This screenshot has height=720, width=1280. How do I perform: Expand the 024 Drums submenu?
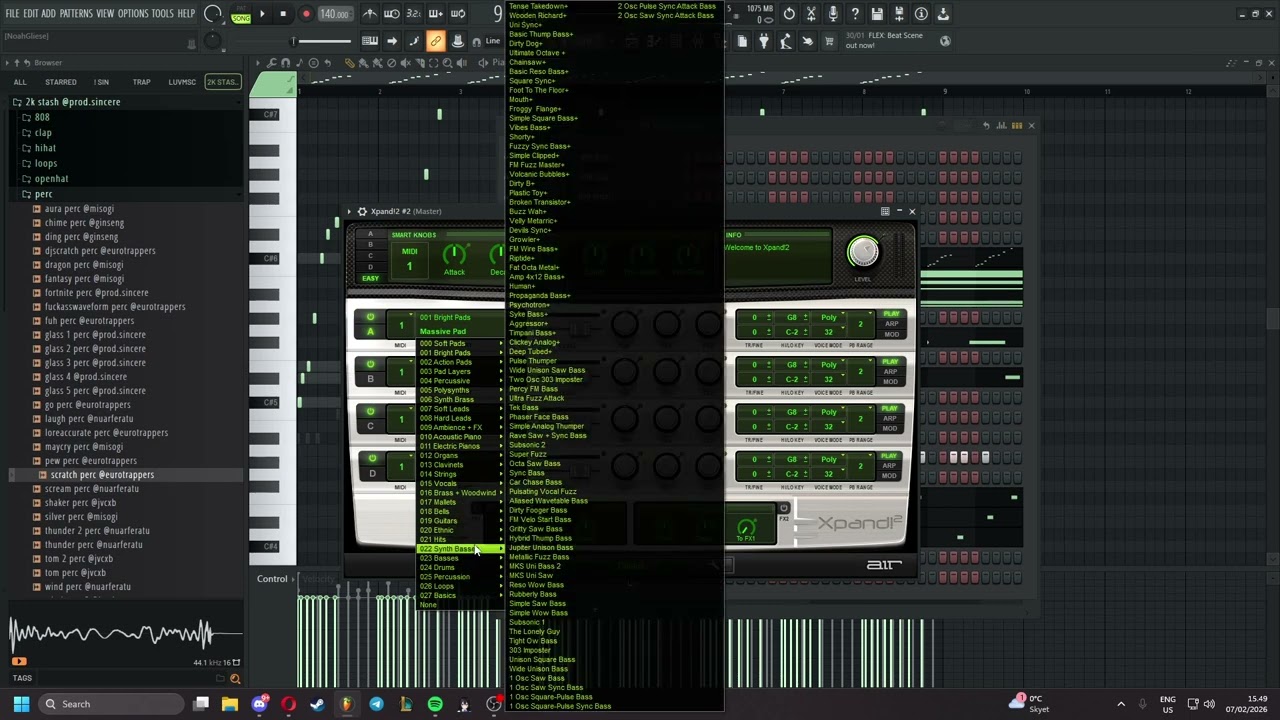coord(460,567)
